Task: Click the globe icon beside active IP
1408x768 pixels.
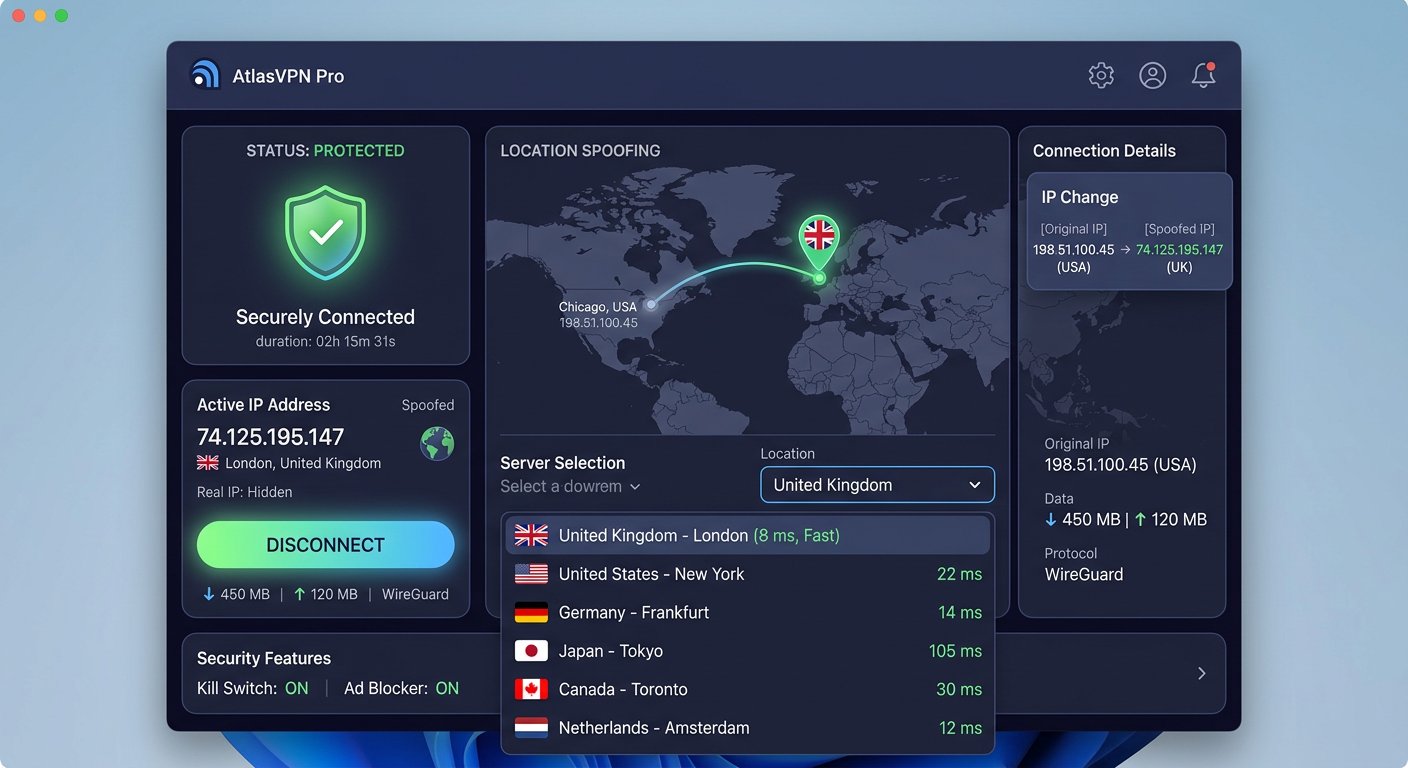Action: tap(437, 443)
